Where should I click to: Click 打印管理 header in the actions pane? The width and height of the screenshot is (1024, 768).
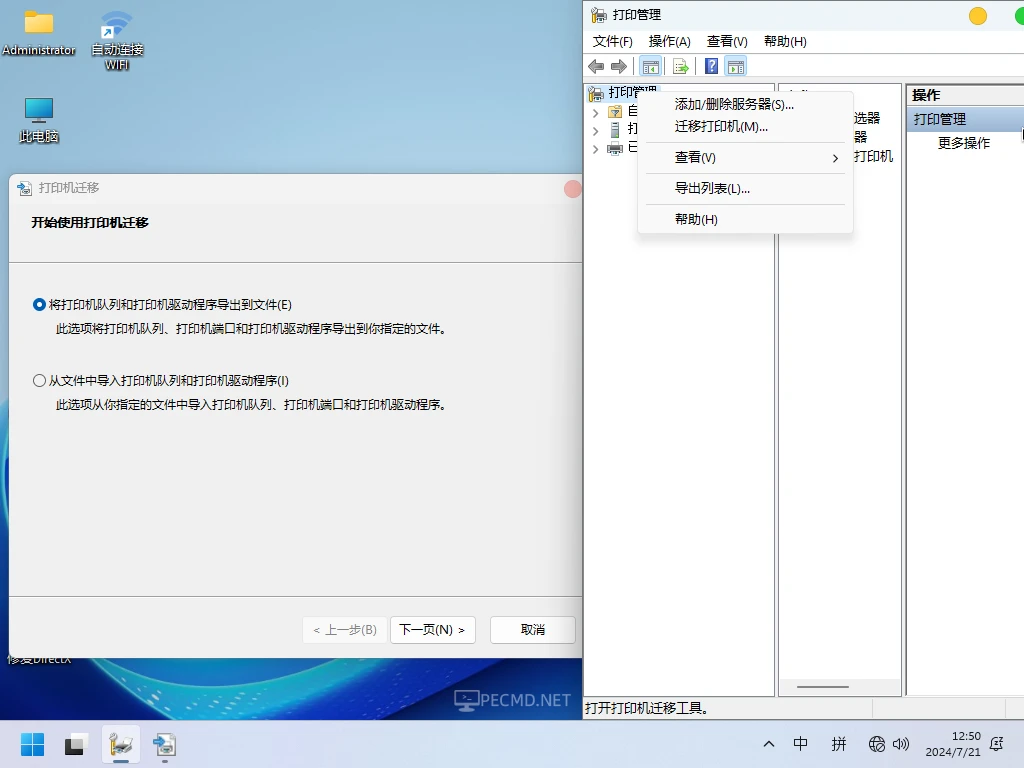tap(965, 119)
